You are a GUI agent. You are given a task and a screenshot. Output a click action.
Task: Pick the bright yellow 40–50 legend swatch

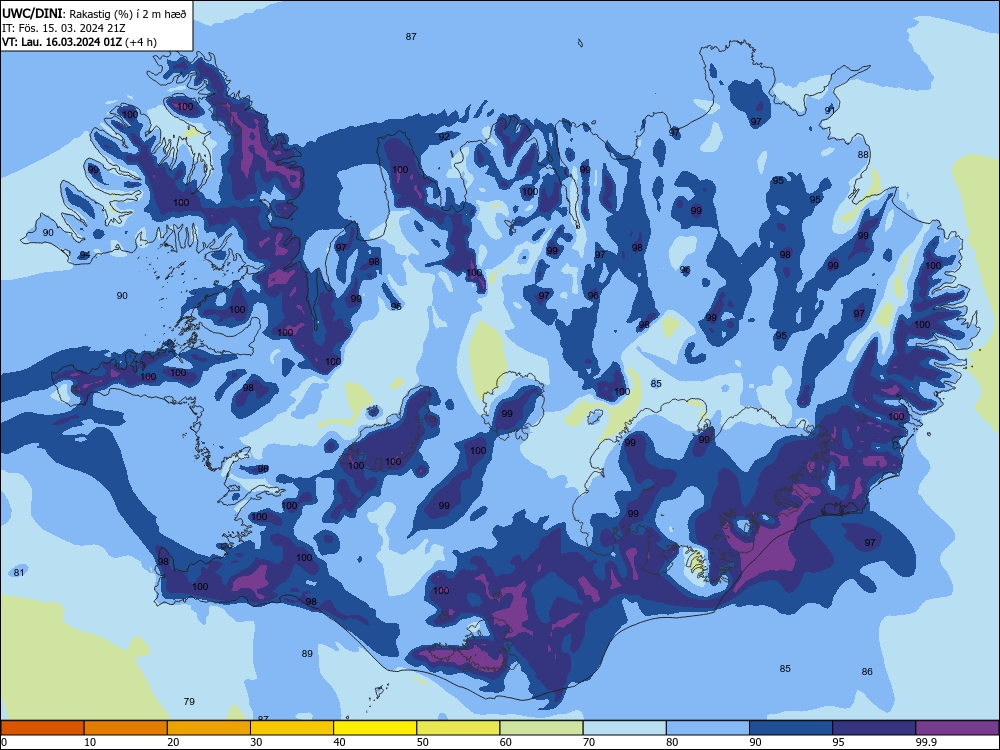(x=375, y=728)
